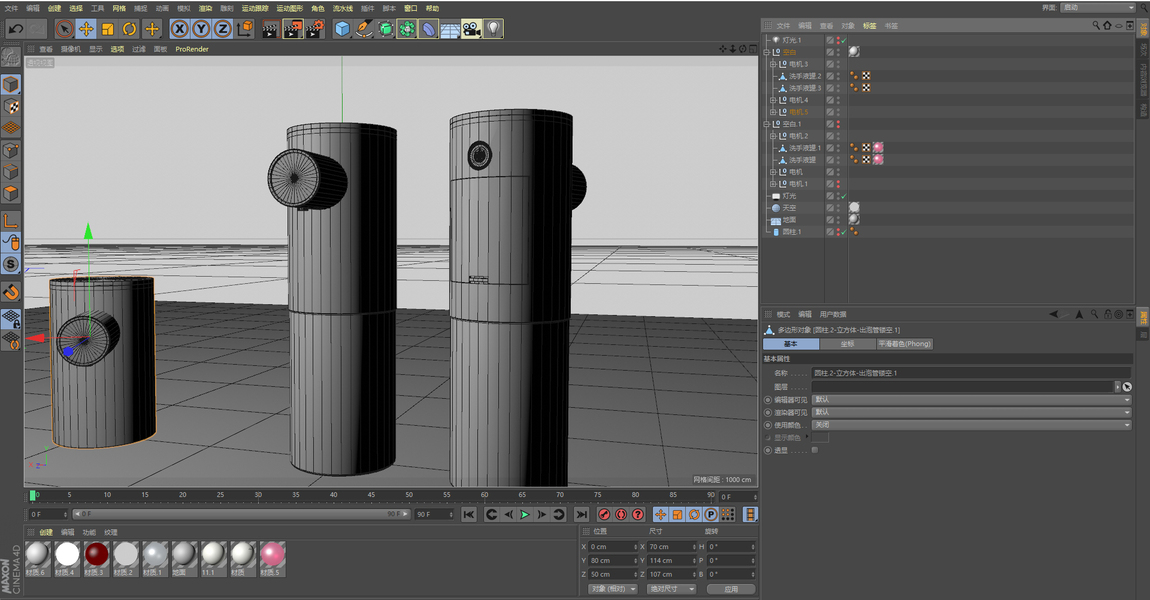This screenshot has width=1150, height=600.
Task: Toggle X axis lock
Action: coord(180,29)
